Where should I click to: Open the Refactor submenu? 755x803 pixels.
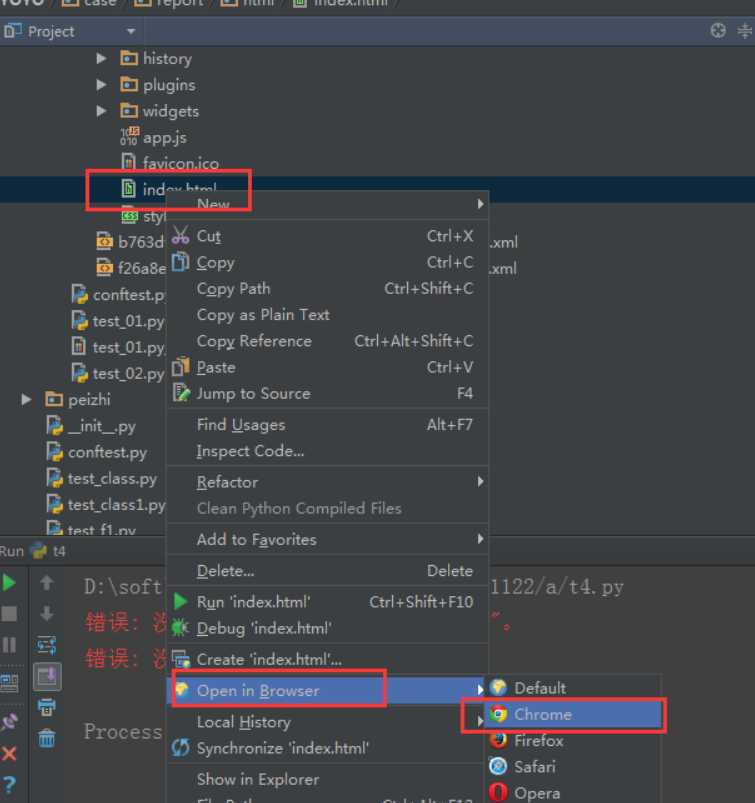click(x=328, y=482)
